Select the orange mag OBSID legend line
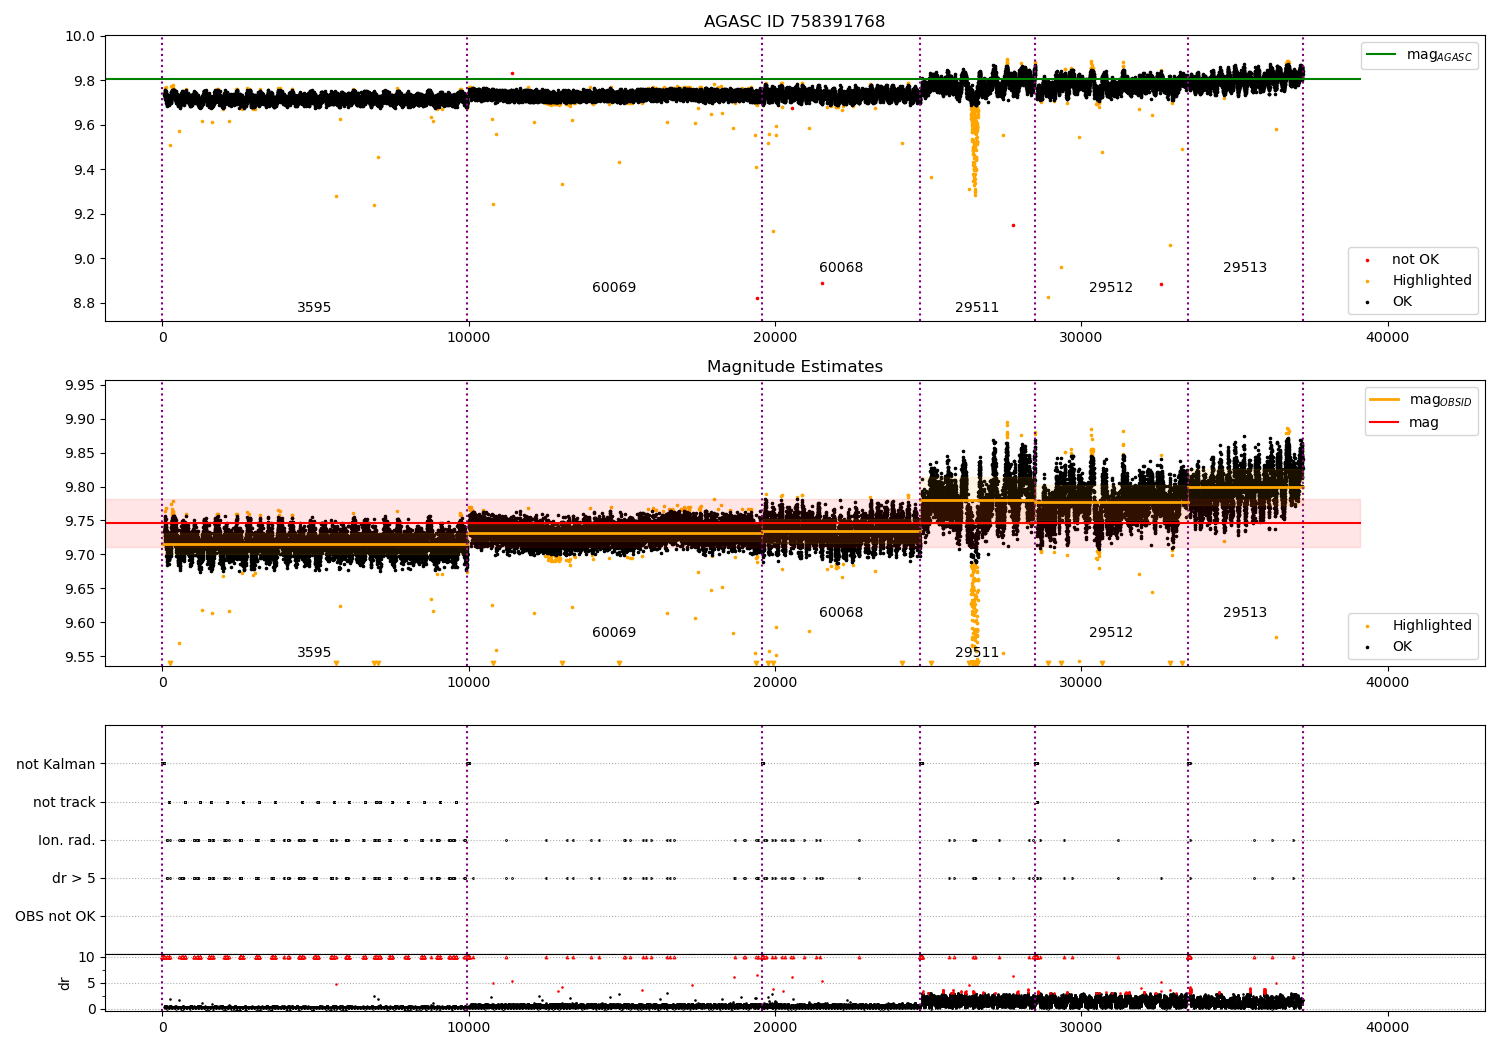 click(1385, 400)
